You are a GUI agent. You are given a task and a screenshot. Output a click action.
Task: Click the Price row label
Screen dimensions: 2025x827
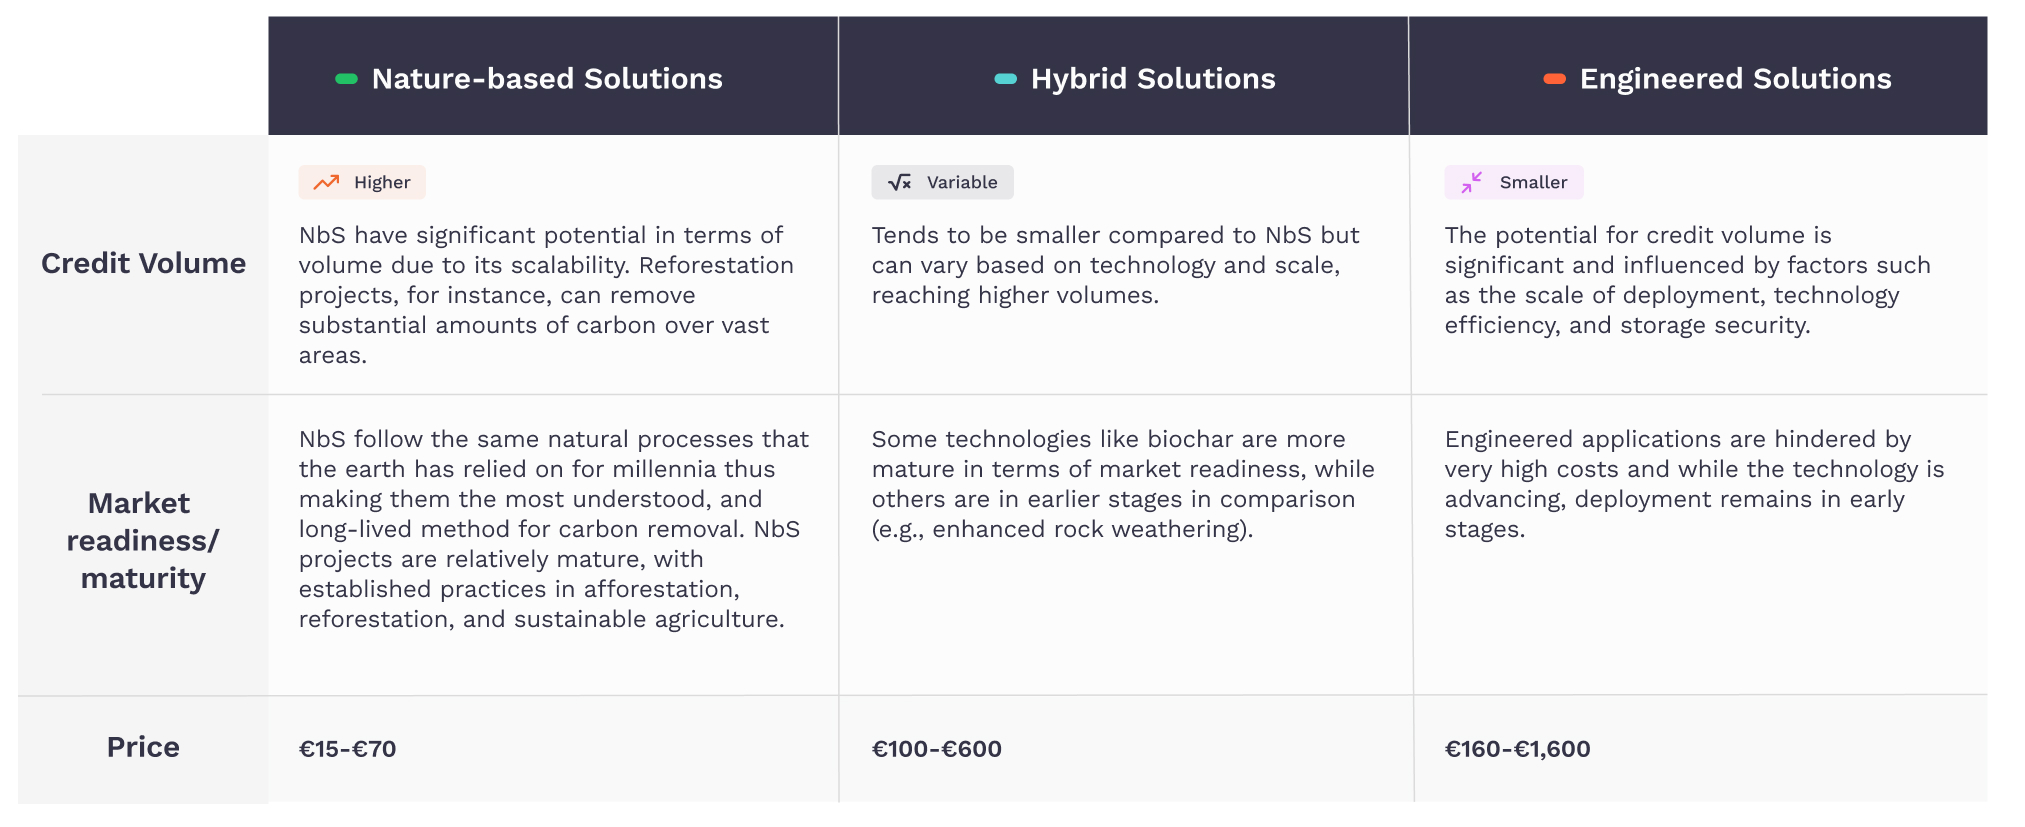pyautogui.click(x=143, y=747)
